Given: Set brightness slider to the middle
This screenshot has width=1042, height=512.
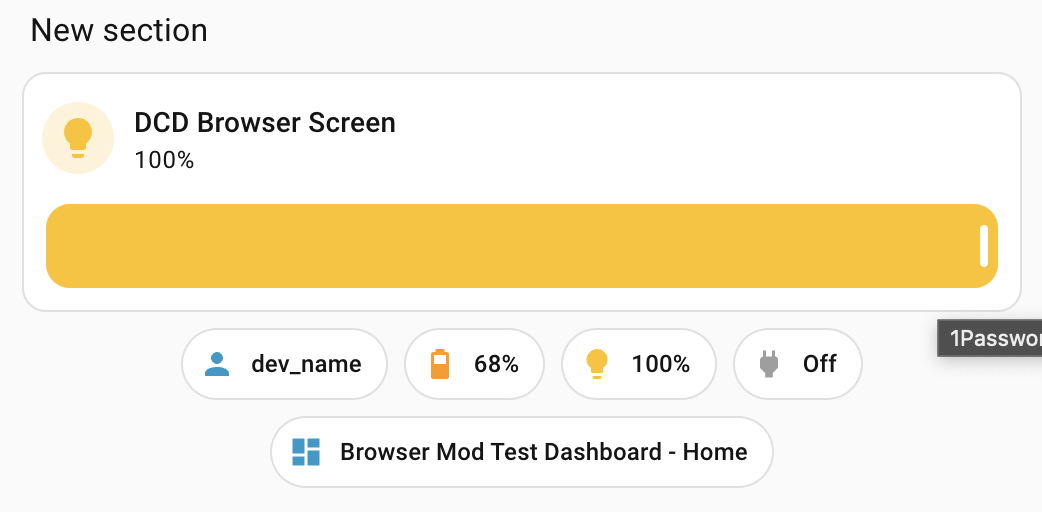Looking at the screenshot, I should coord(522,246).
